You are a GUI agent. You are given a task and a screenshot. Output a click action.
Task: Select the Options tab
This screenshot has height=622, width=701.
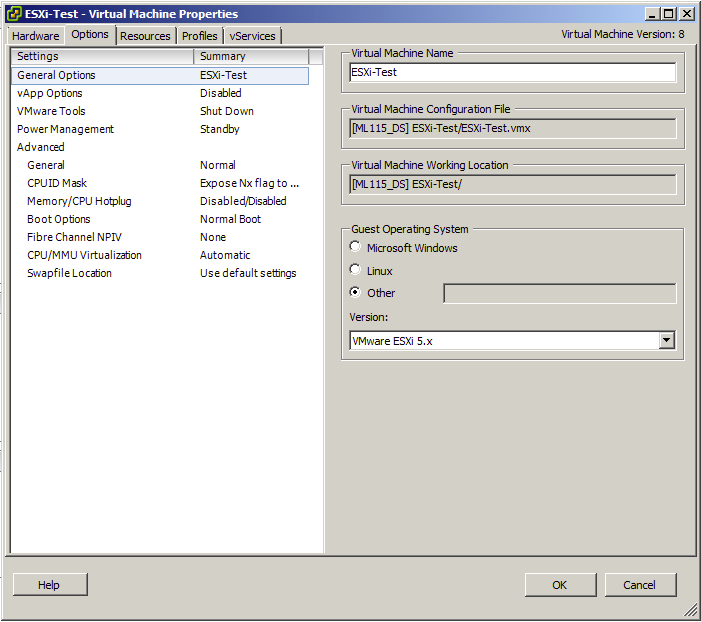tap(90, 34)
